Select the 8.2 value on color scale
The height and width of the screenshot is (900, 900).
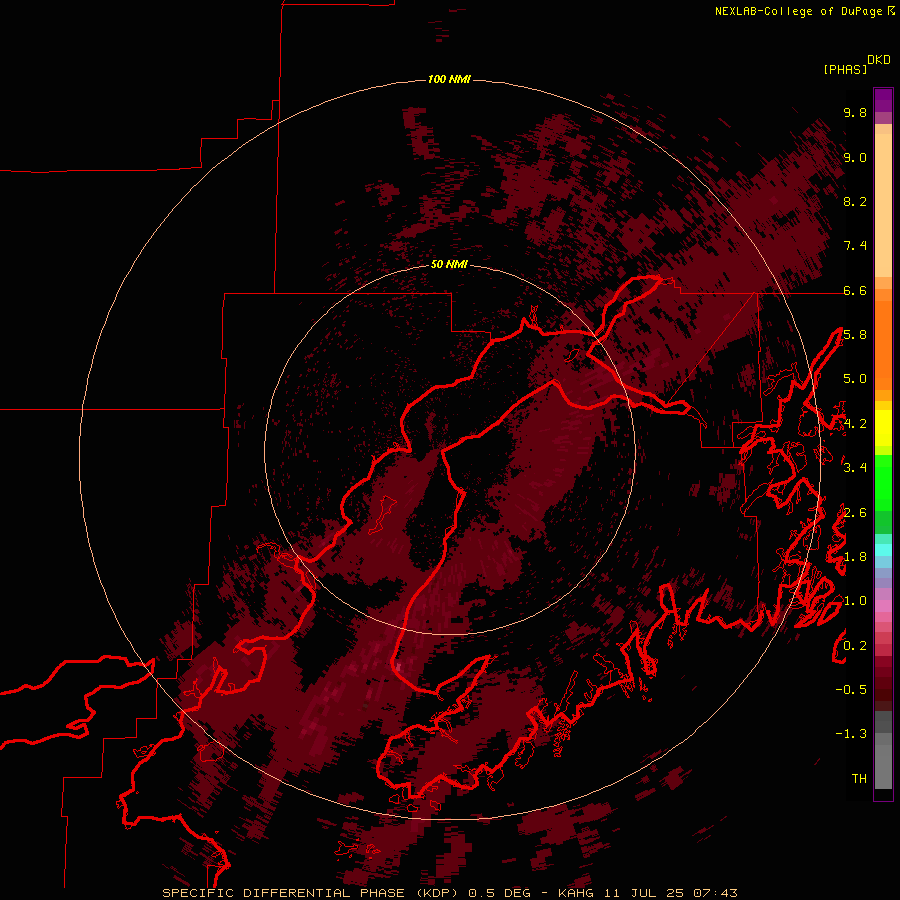855,201
